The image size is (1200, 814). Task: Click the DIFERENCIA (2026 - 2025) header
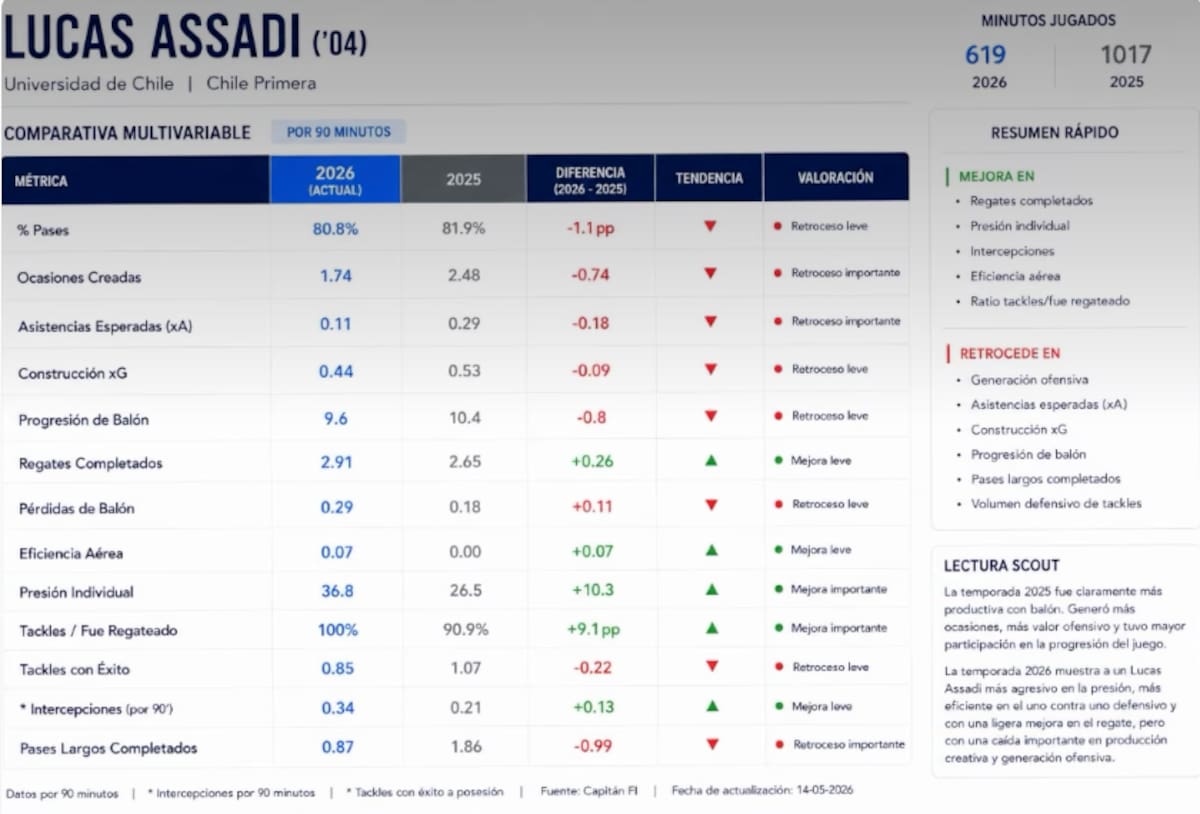pyautogui.click(x=590, y=179)
